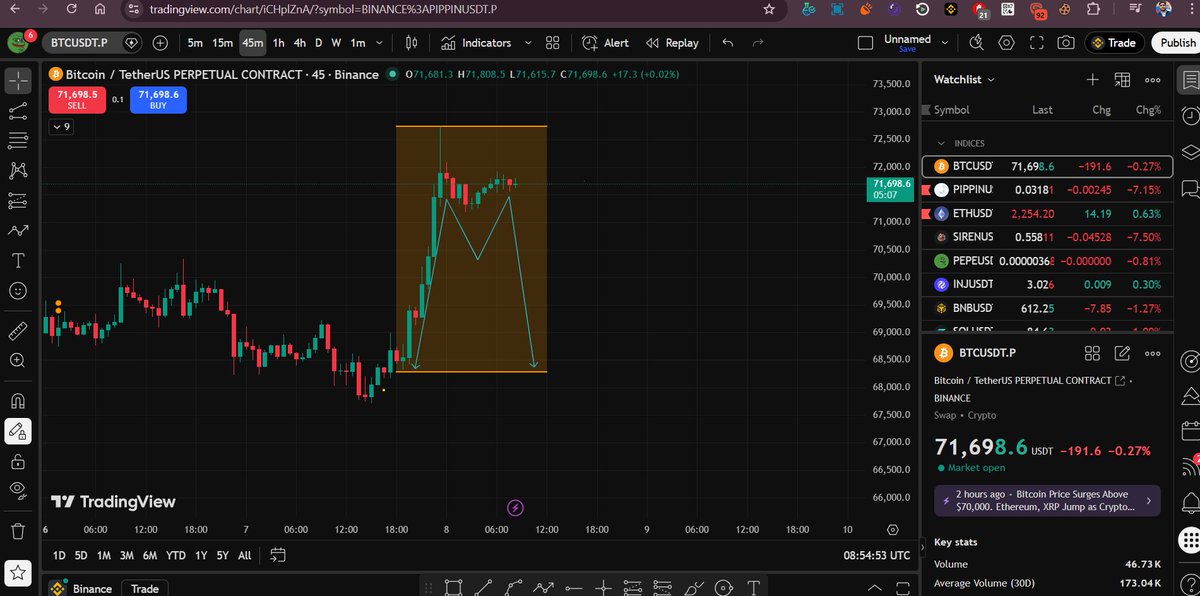Take a chart snapshot with camera
The width and height of the screenshot is (1200, 596).
point(1067,43)
